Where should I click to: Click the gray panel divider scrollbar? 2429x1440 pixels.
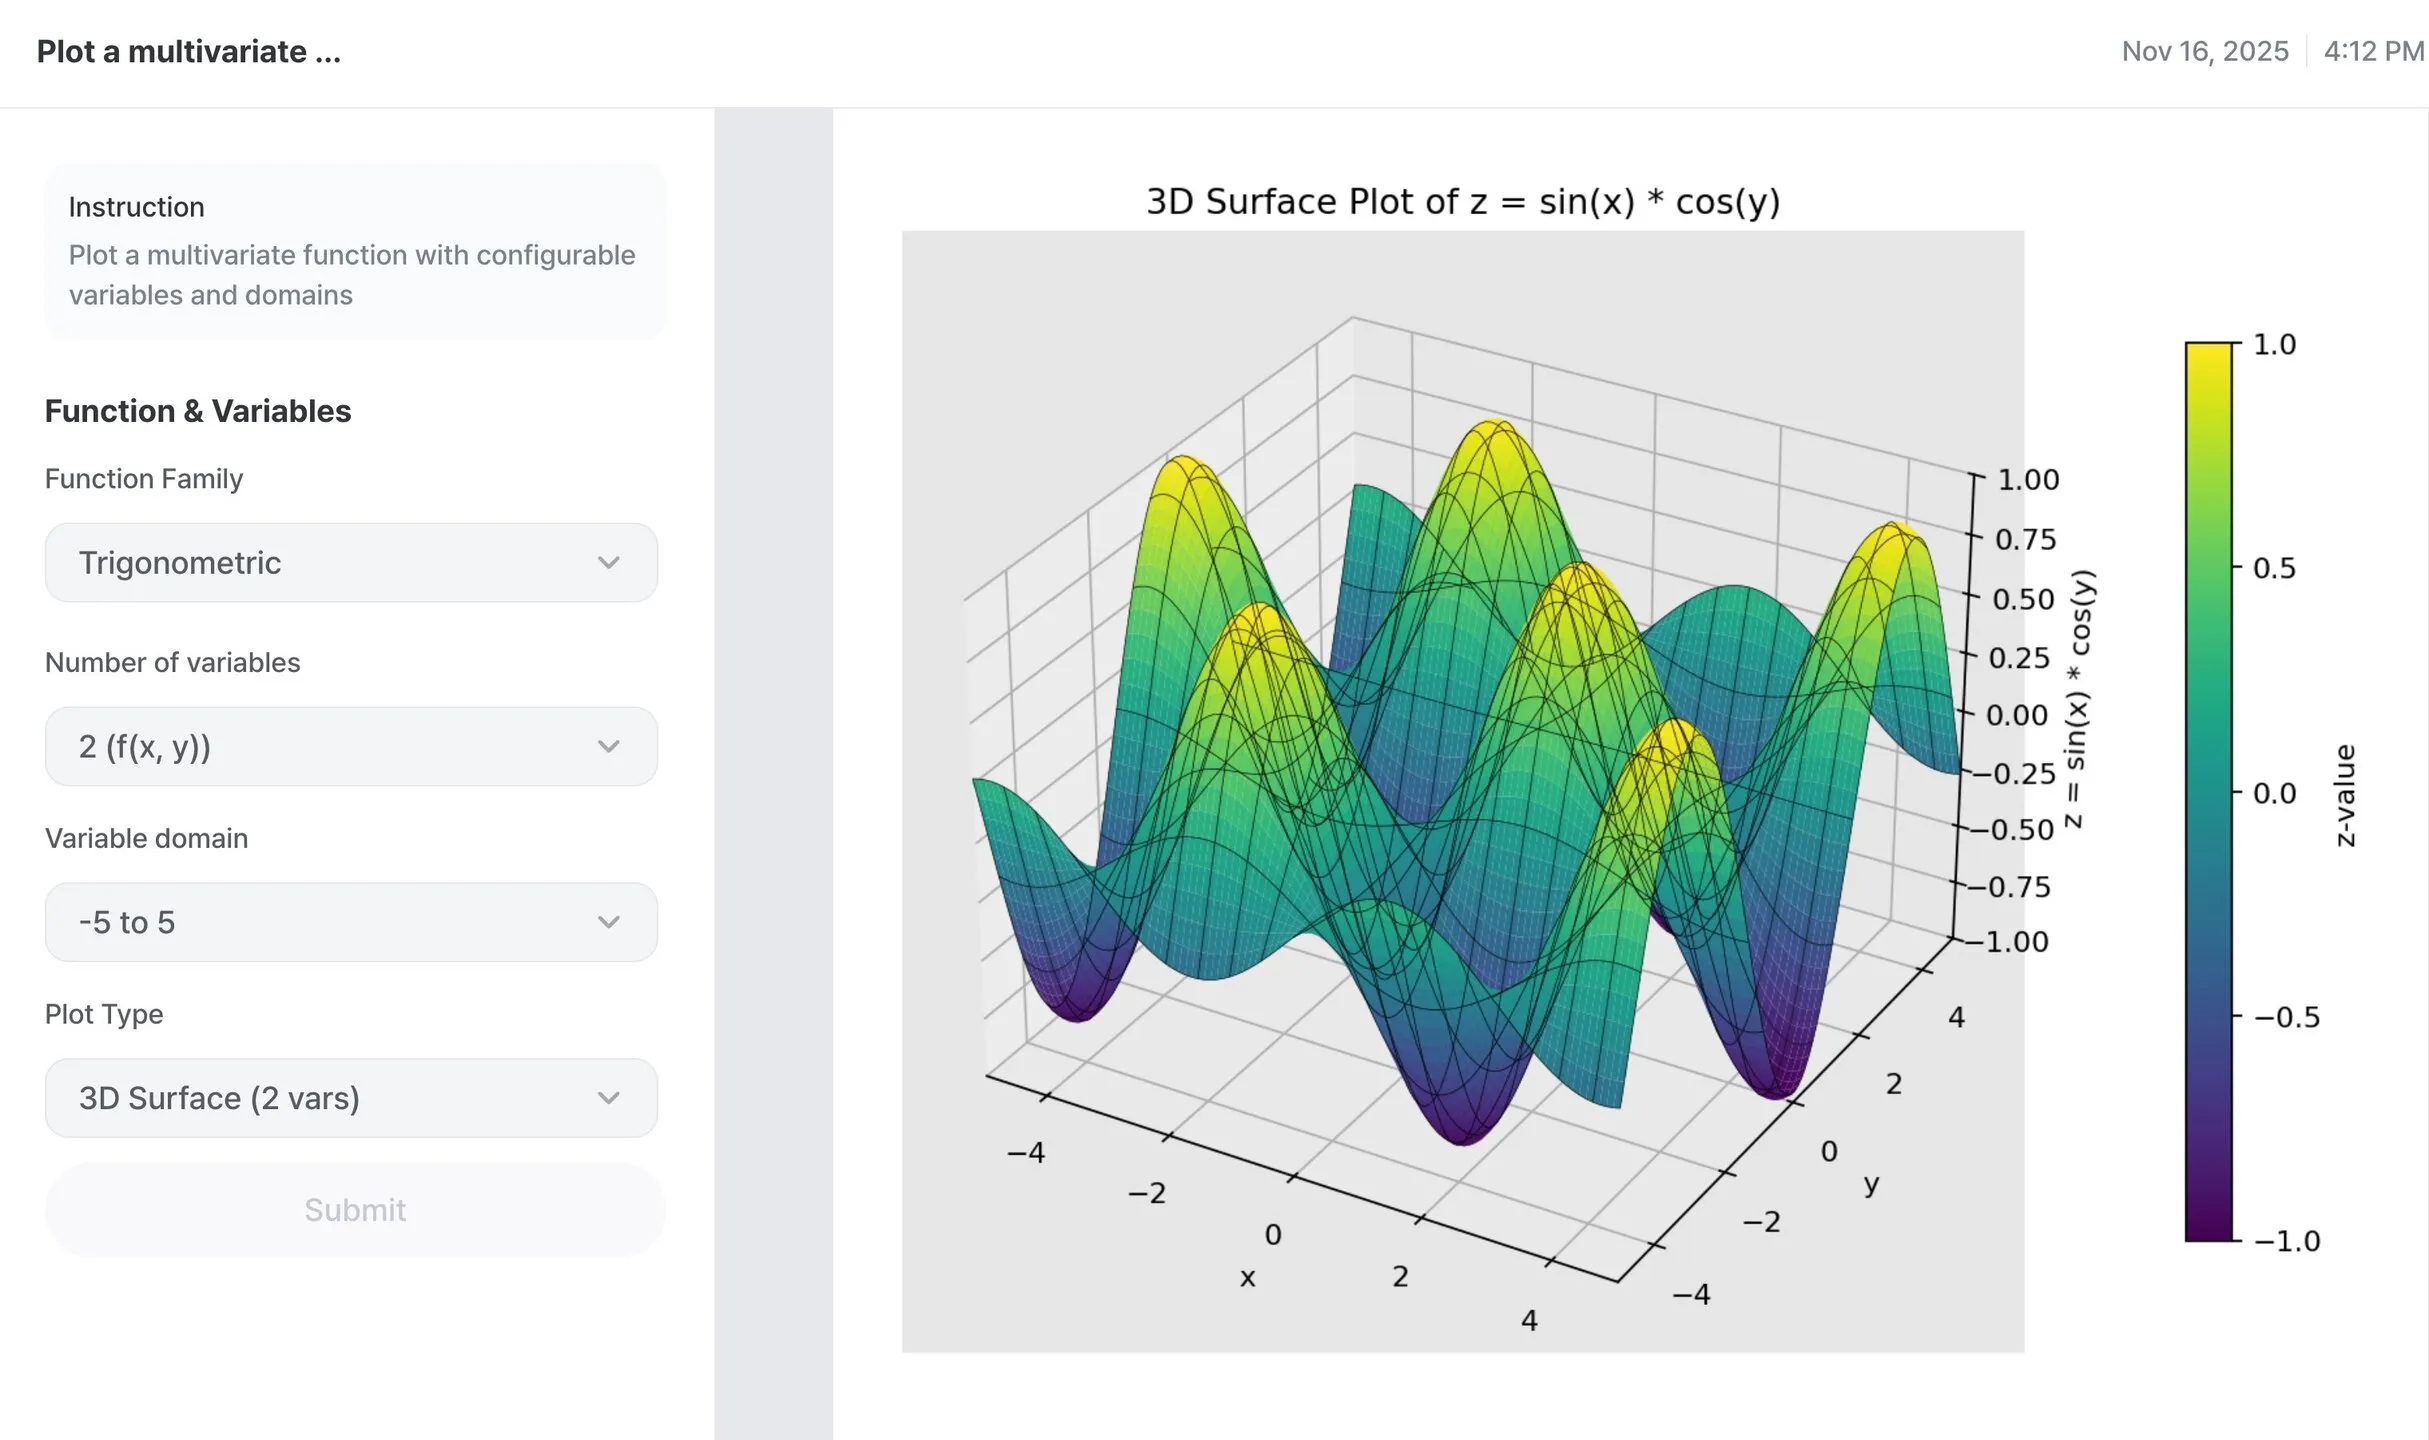[x=773, y=770]
